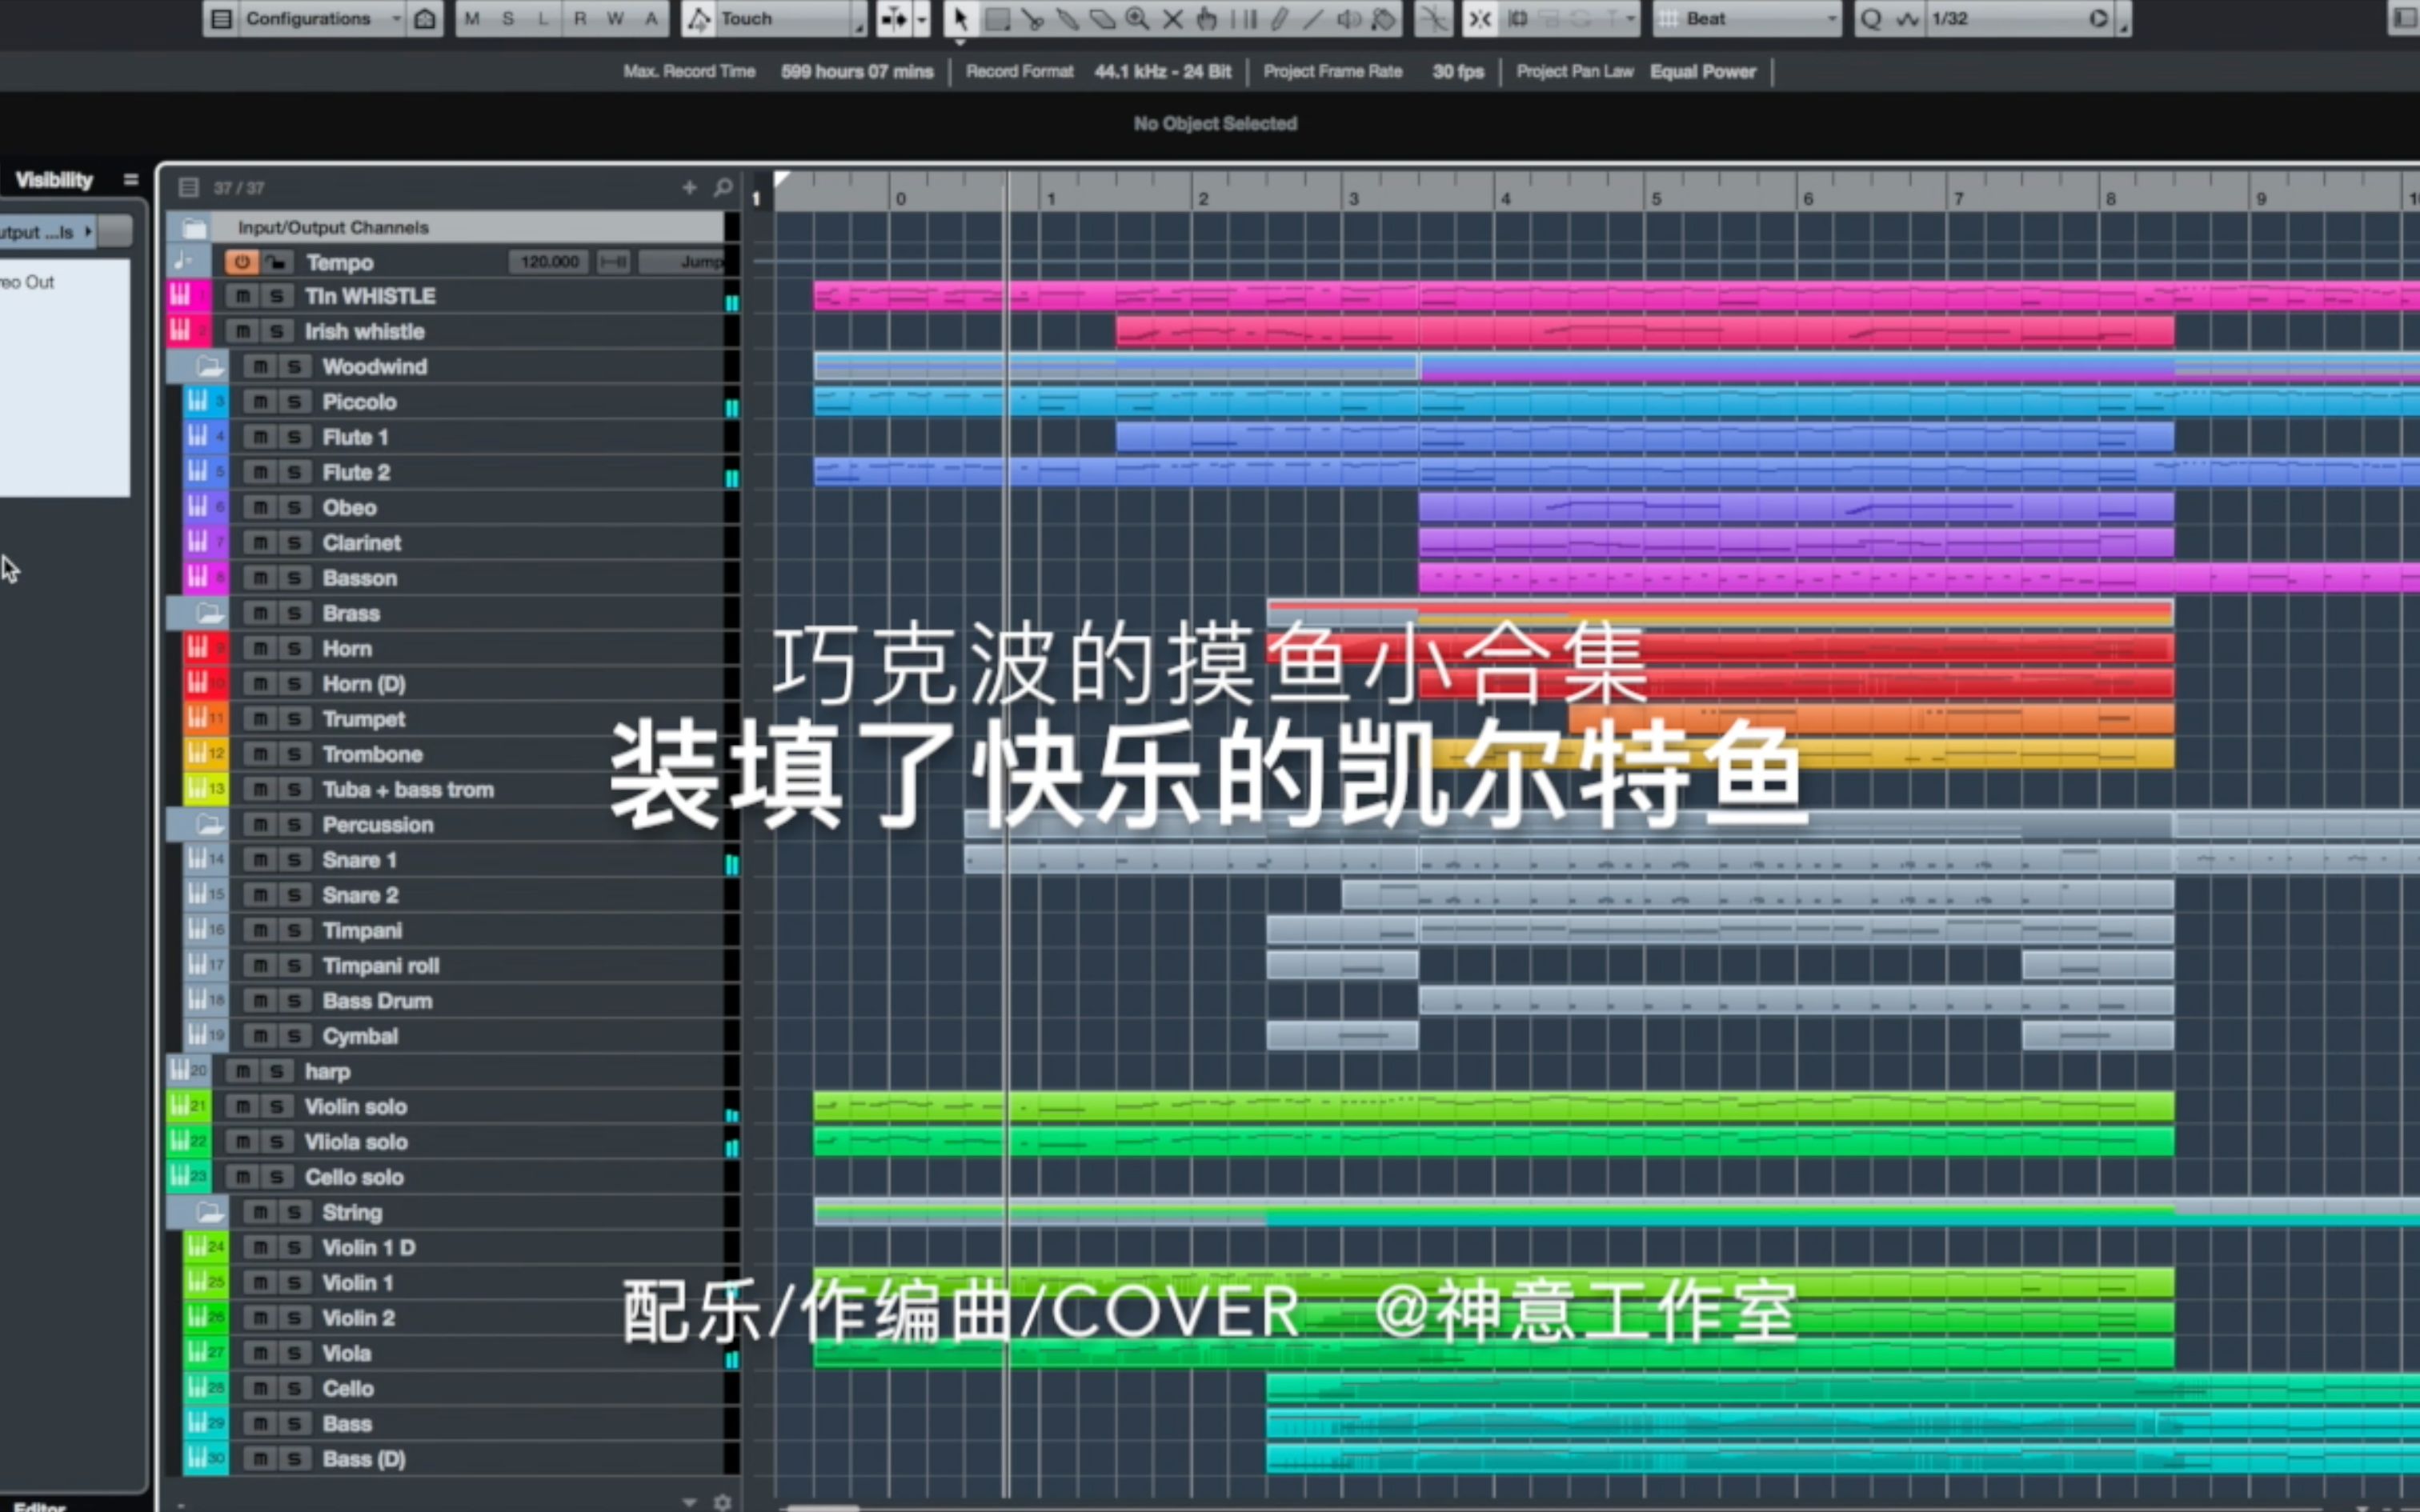Image resolution: width=2420 pixels, height=1512 pixels.
Task: Click the Input/Output Channels folder icon
Action: [194, 228]
